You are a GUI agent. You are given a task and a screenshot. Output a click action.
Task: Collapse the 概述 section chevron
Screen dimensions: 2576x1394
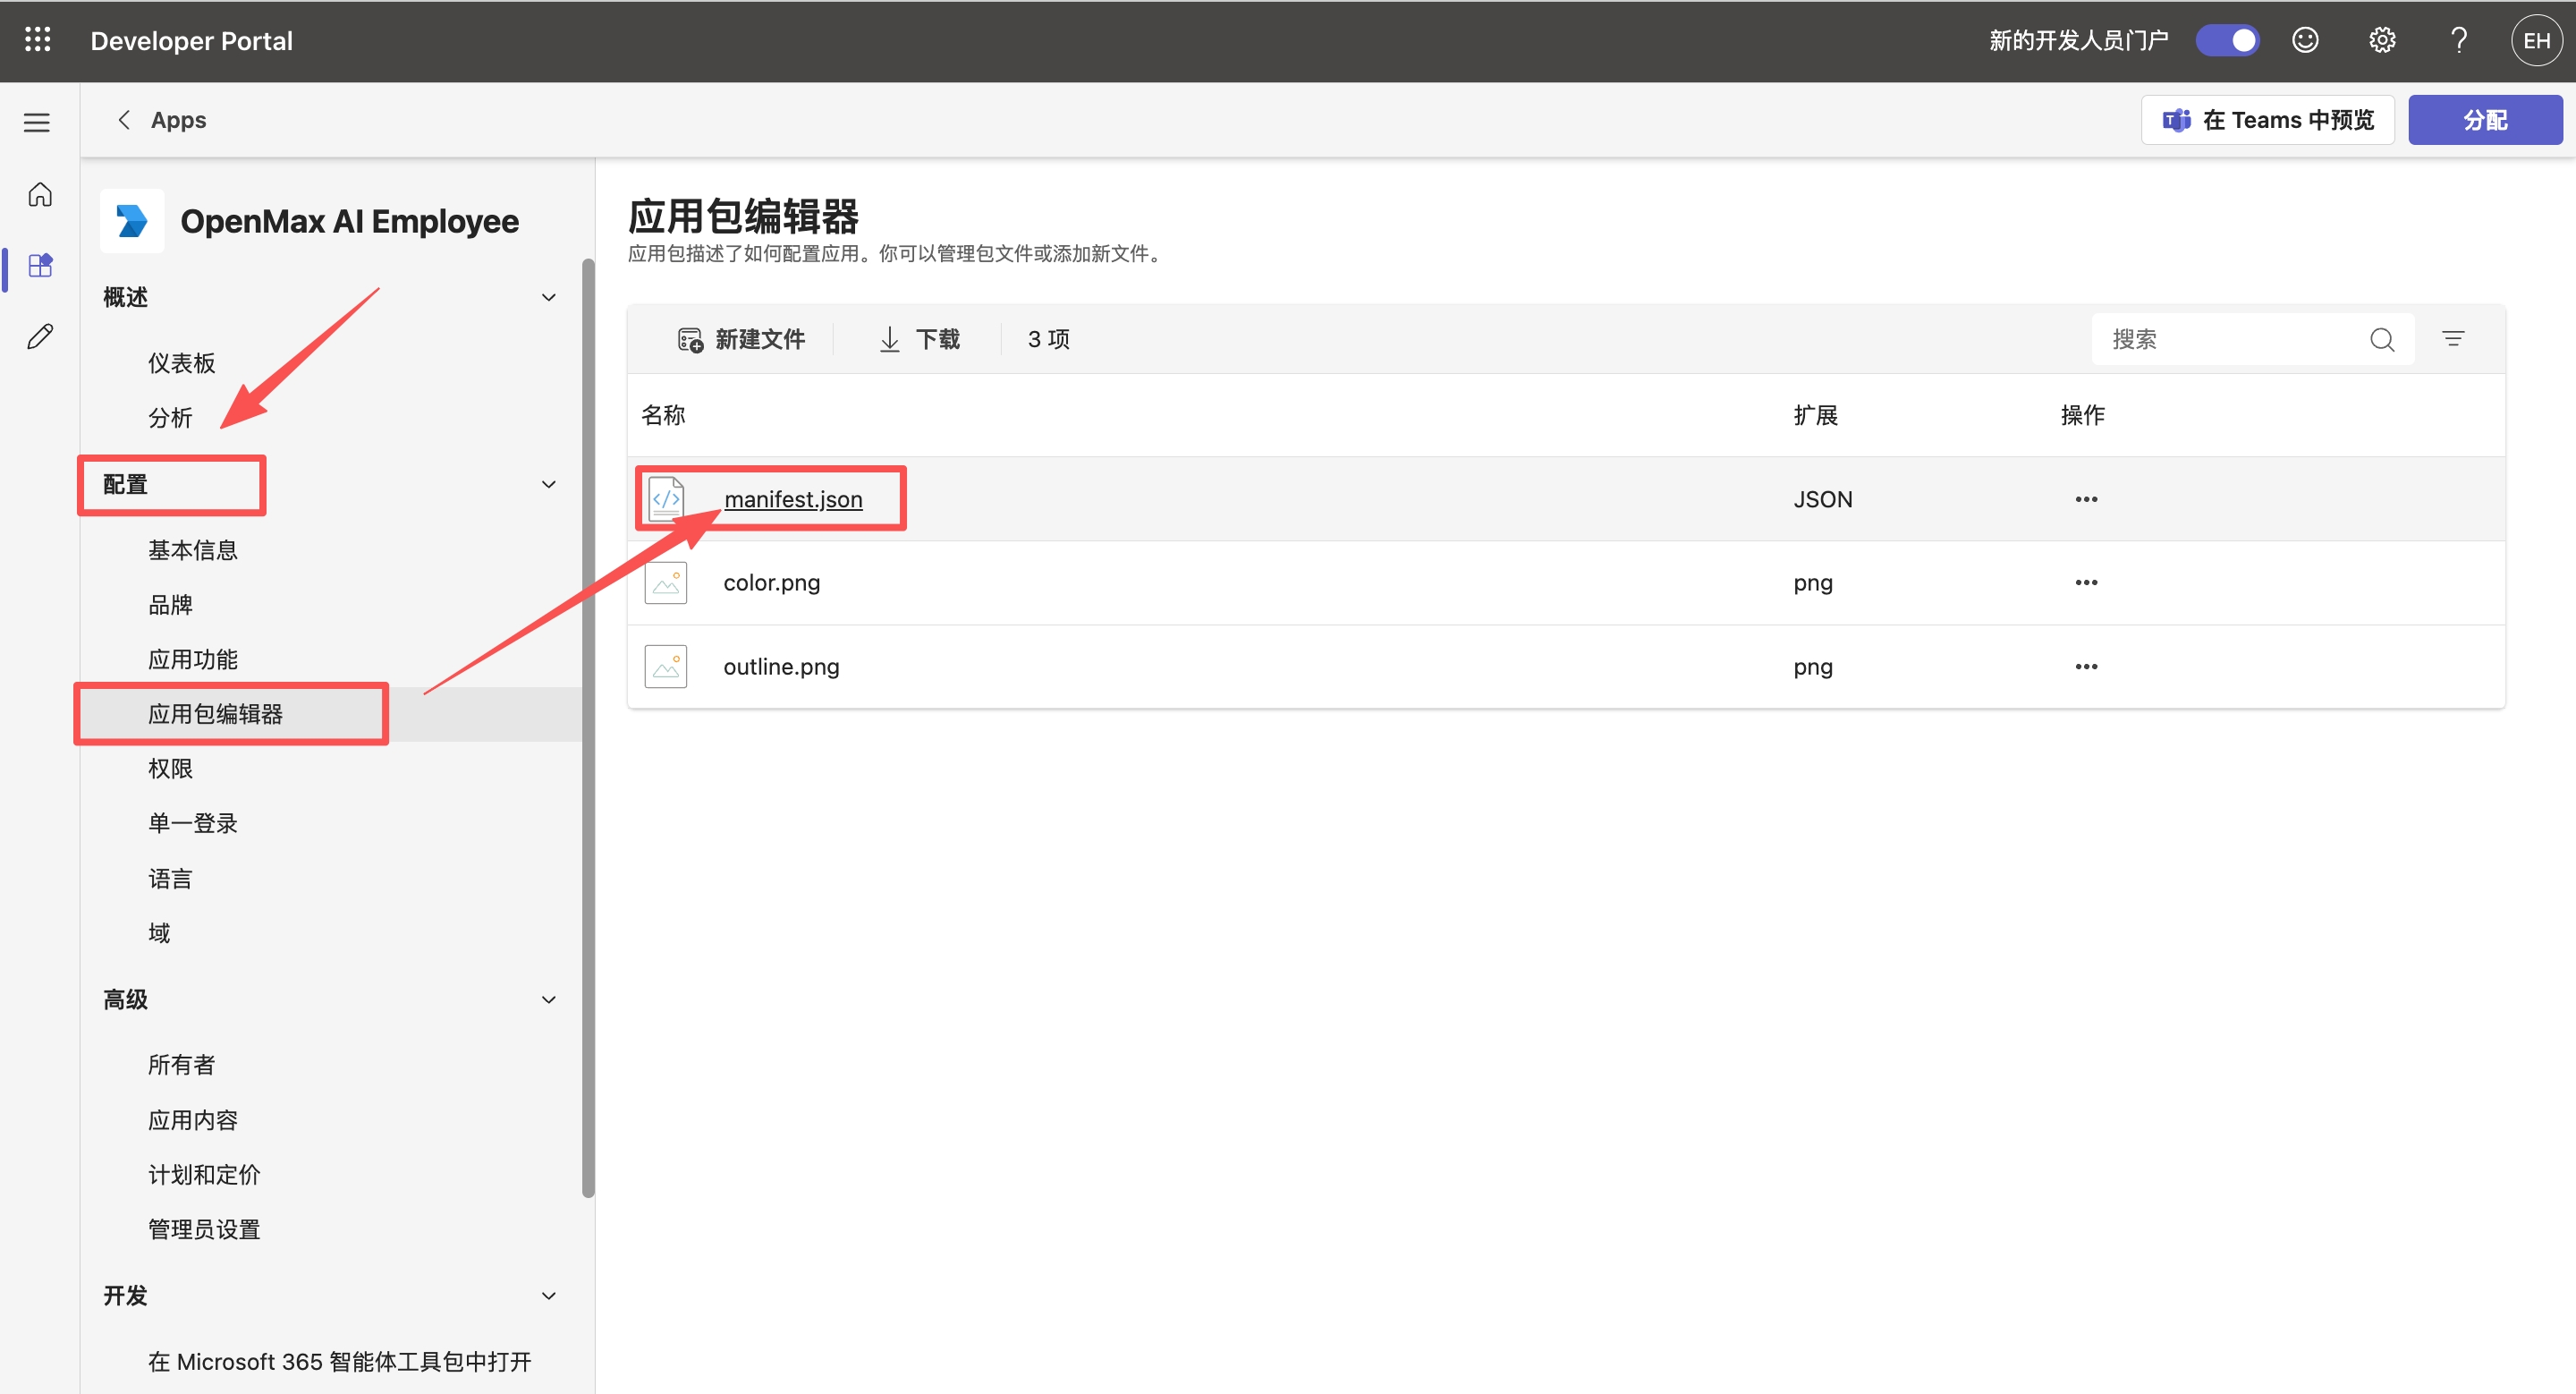(x=548, y=297)
